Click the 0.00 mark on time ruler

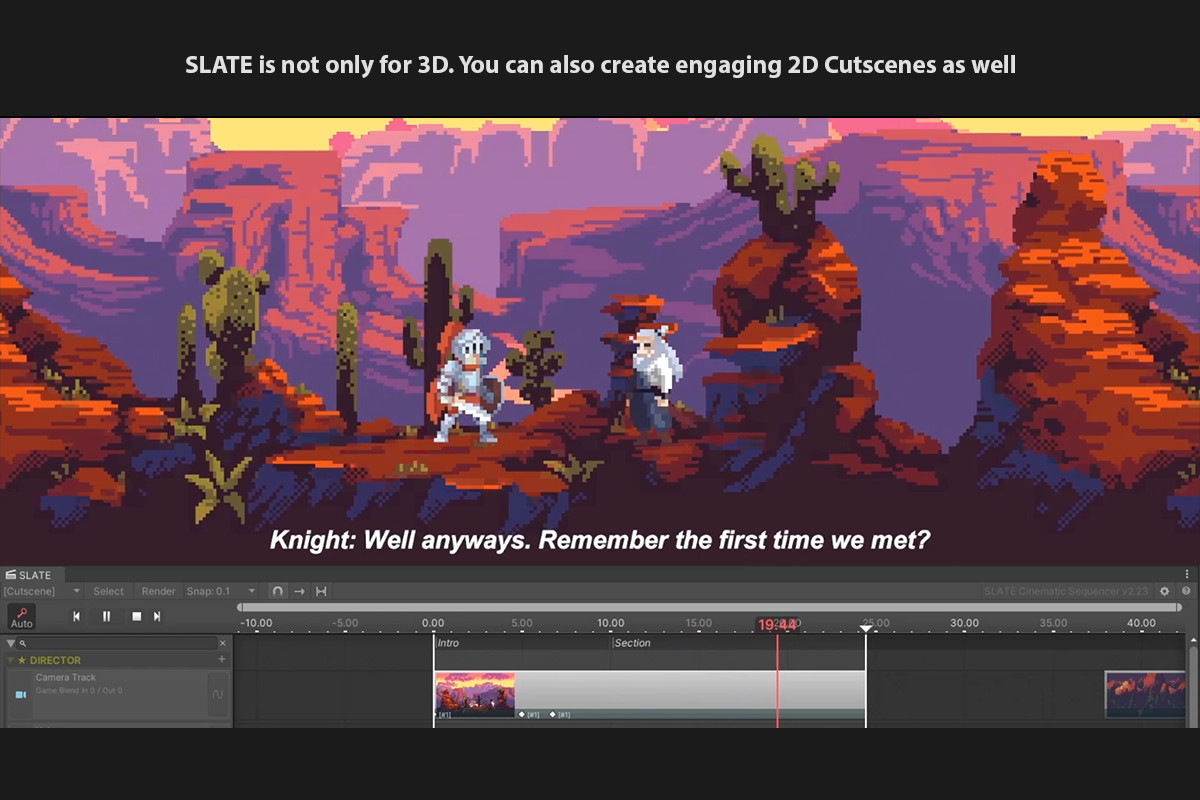click(434, 623)
